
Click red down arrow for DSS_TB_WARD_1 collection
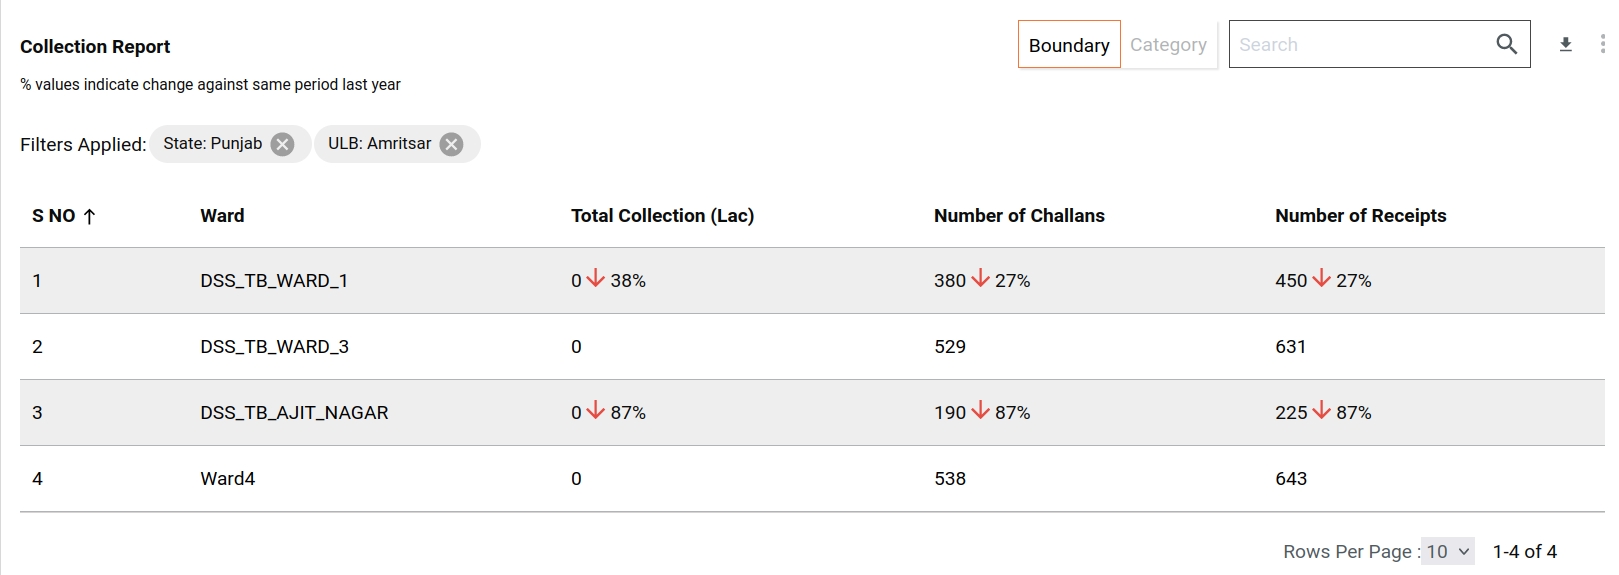tap(596, 279)
